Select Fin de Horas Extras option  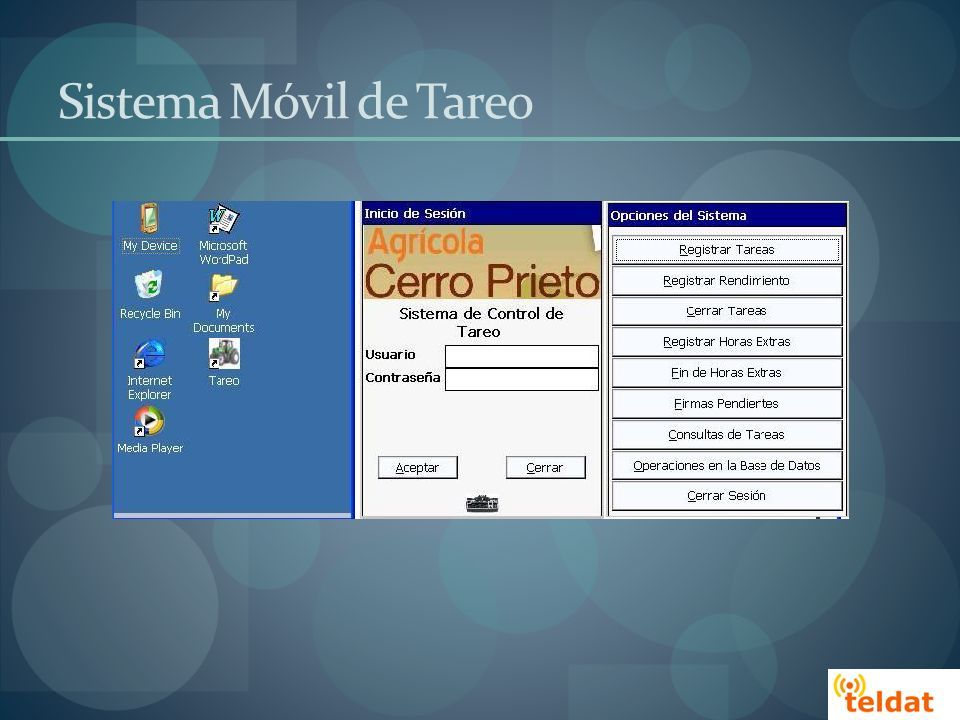click(x=727, y=373)
